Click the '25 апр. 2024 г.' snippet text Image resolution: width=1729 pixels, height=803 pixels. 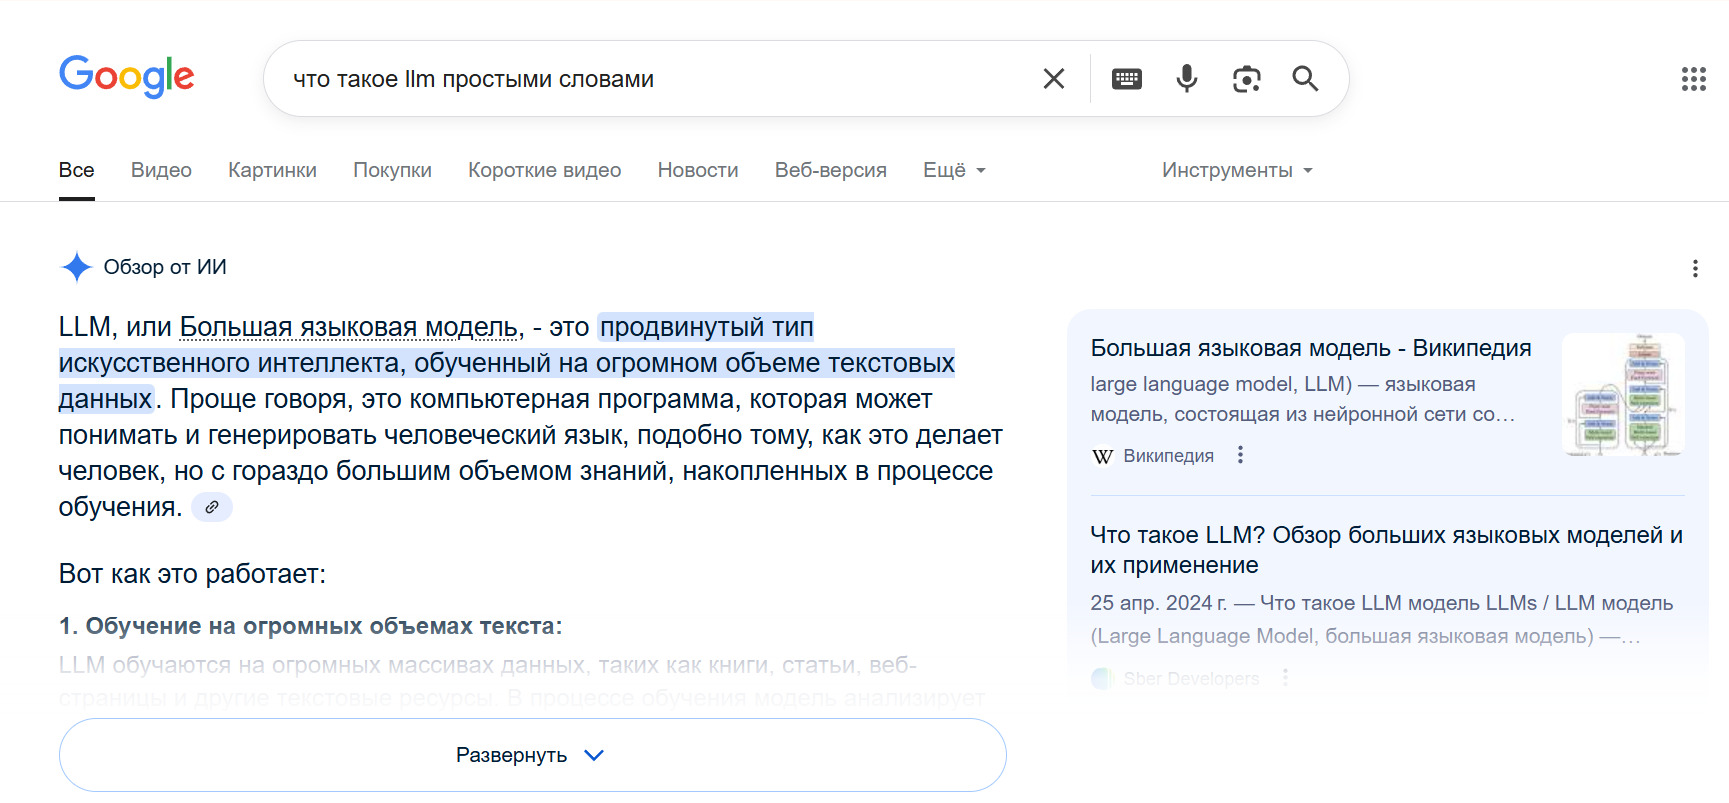[1158, 603]
